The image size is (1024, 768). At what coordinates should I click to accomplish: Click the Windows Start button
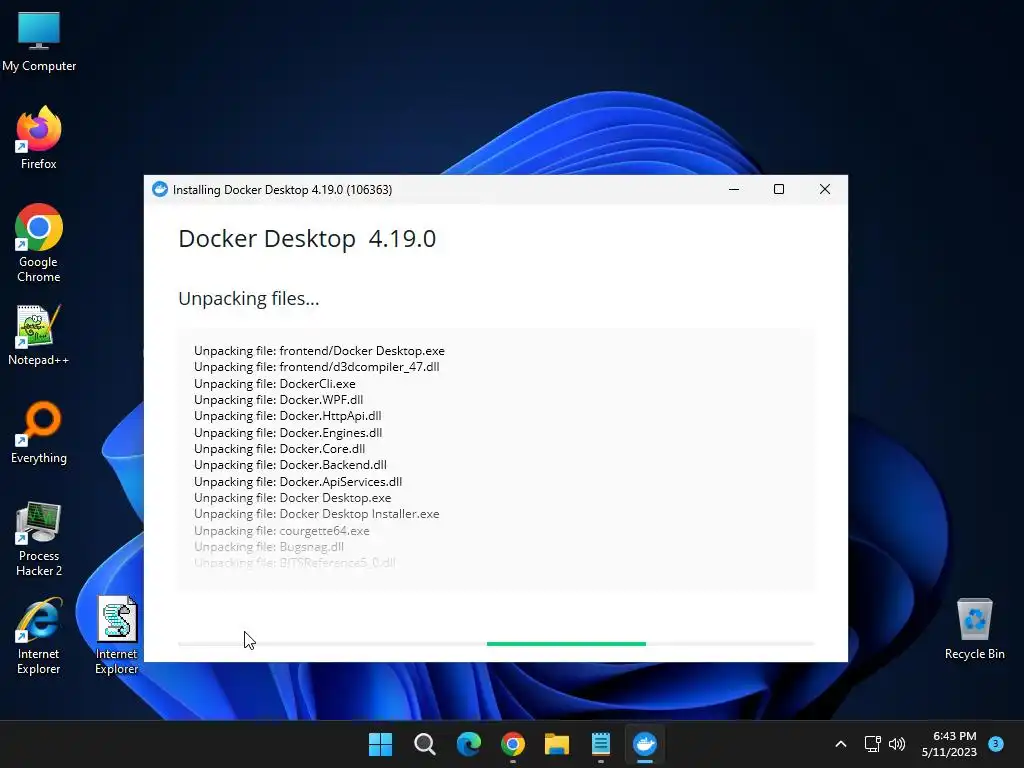(380, 744)
